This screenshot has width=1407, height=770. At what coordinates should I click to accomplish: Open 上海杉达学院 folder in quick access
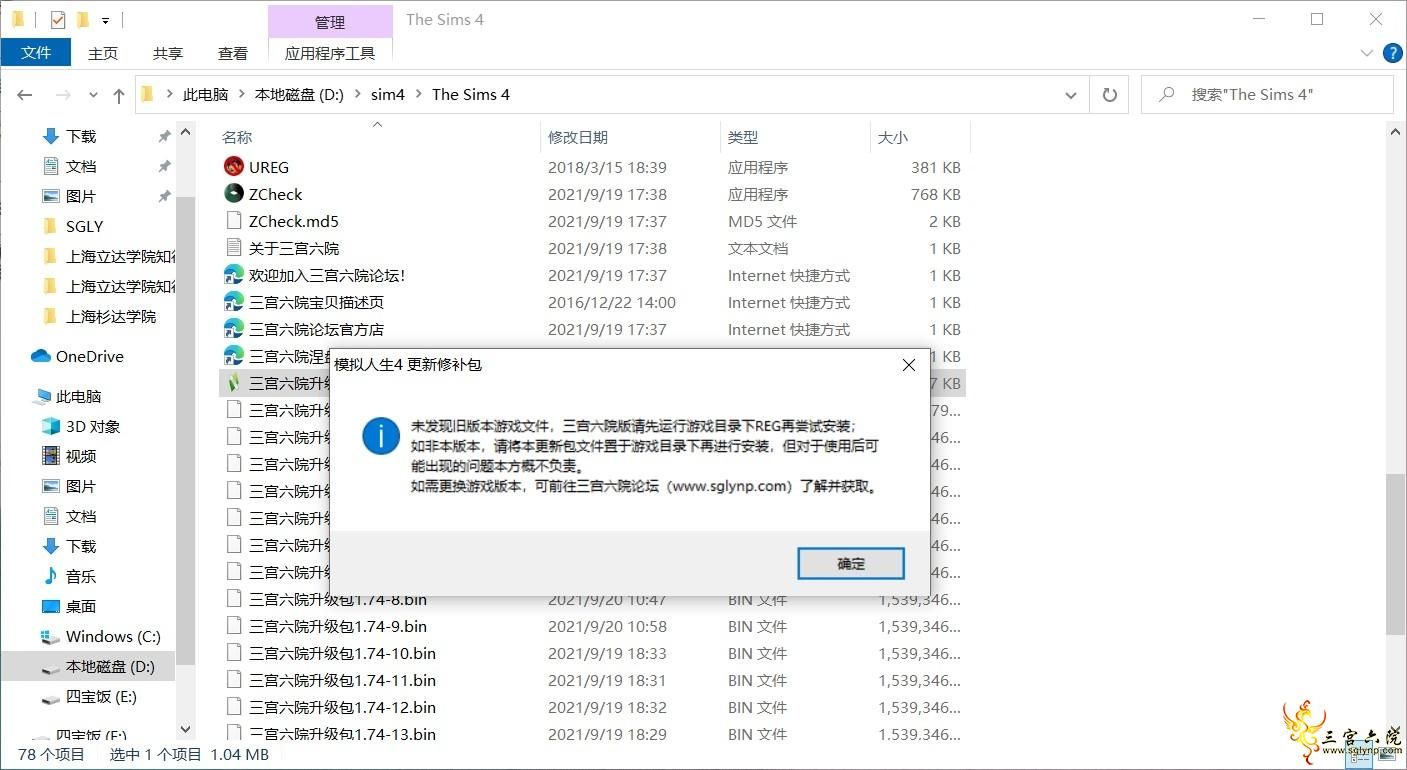tap(110, 316)
